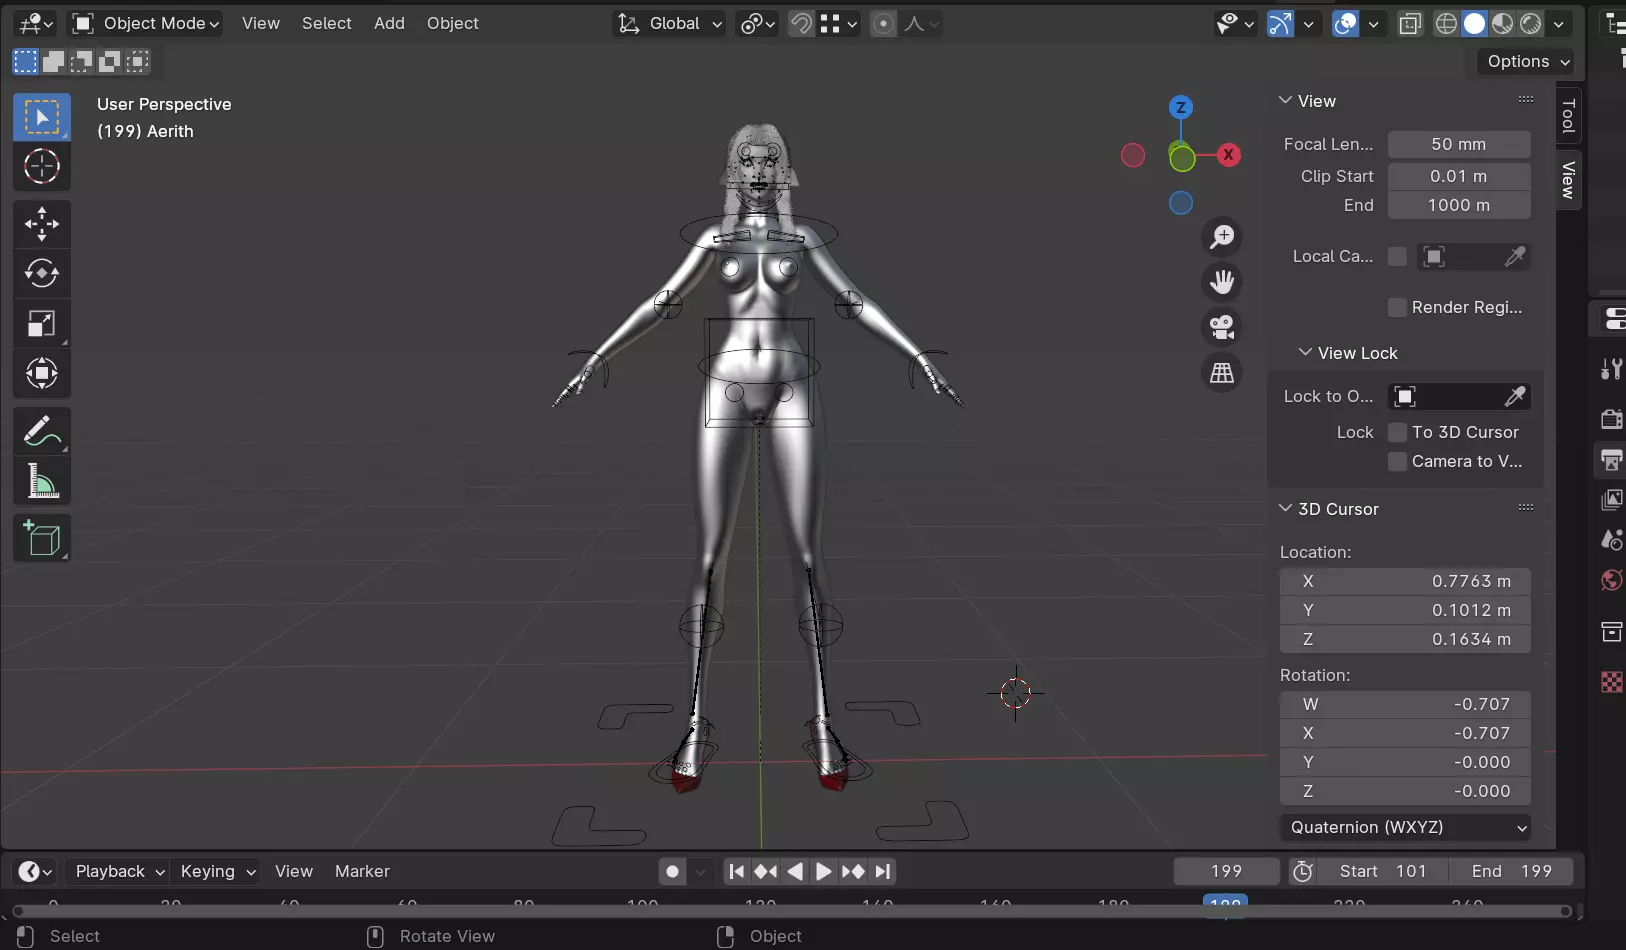The image size is (1626, 950).
Task: Play the animation forward
Action: (x=823, y=872)
